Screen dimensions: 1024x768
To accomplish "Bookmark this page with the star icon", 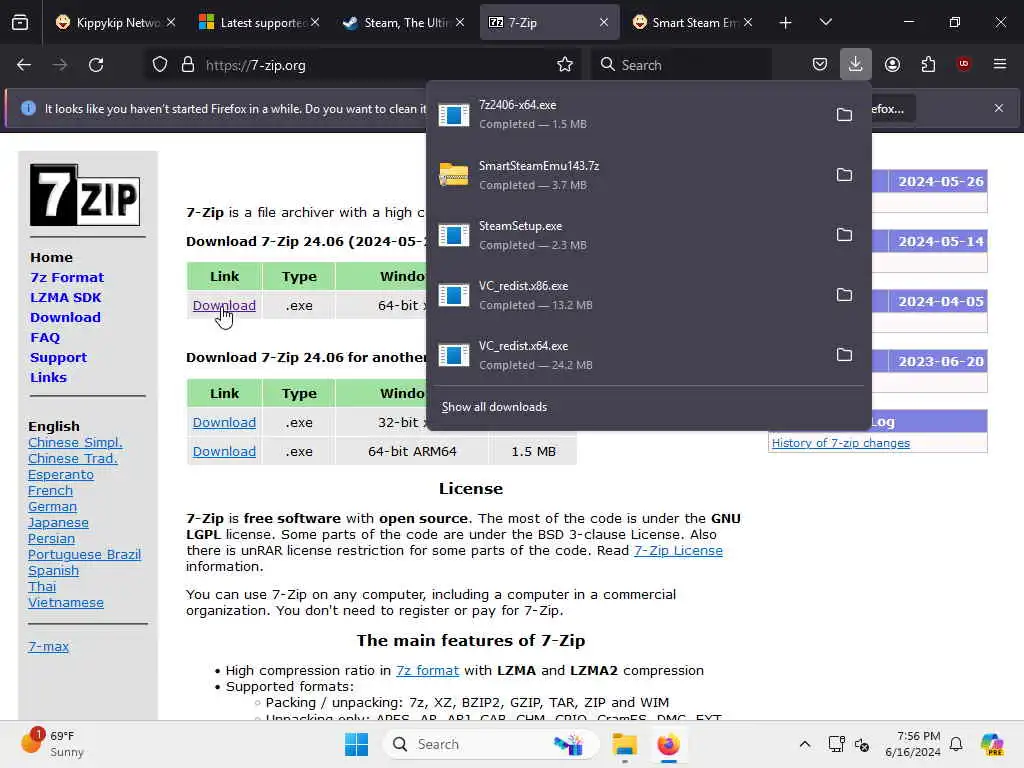I will tap(565, 65).
